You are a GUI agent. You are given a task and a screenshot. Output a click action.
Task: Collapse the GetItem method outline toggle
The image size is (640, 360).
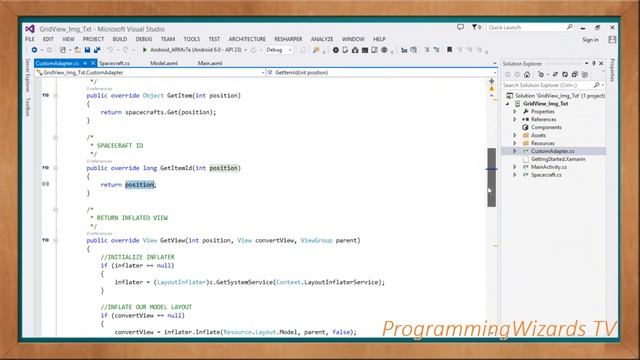[x=56, y=96]
